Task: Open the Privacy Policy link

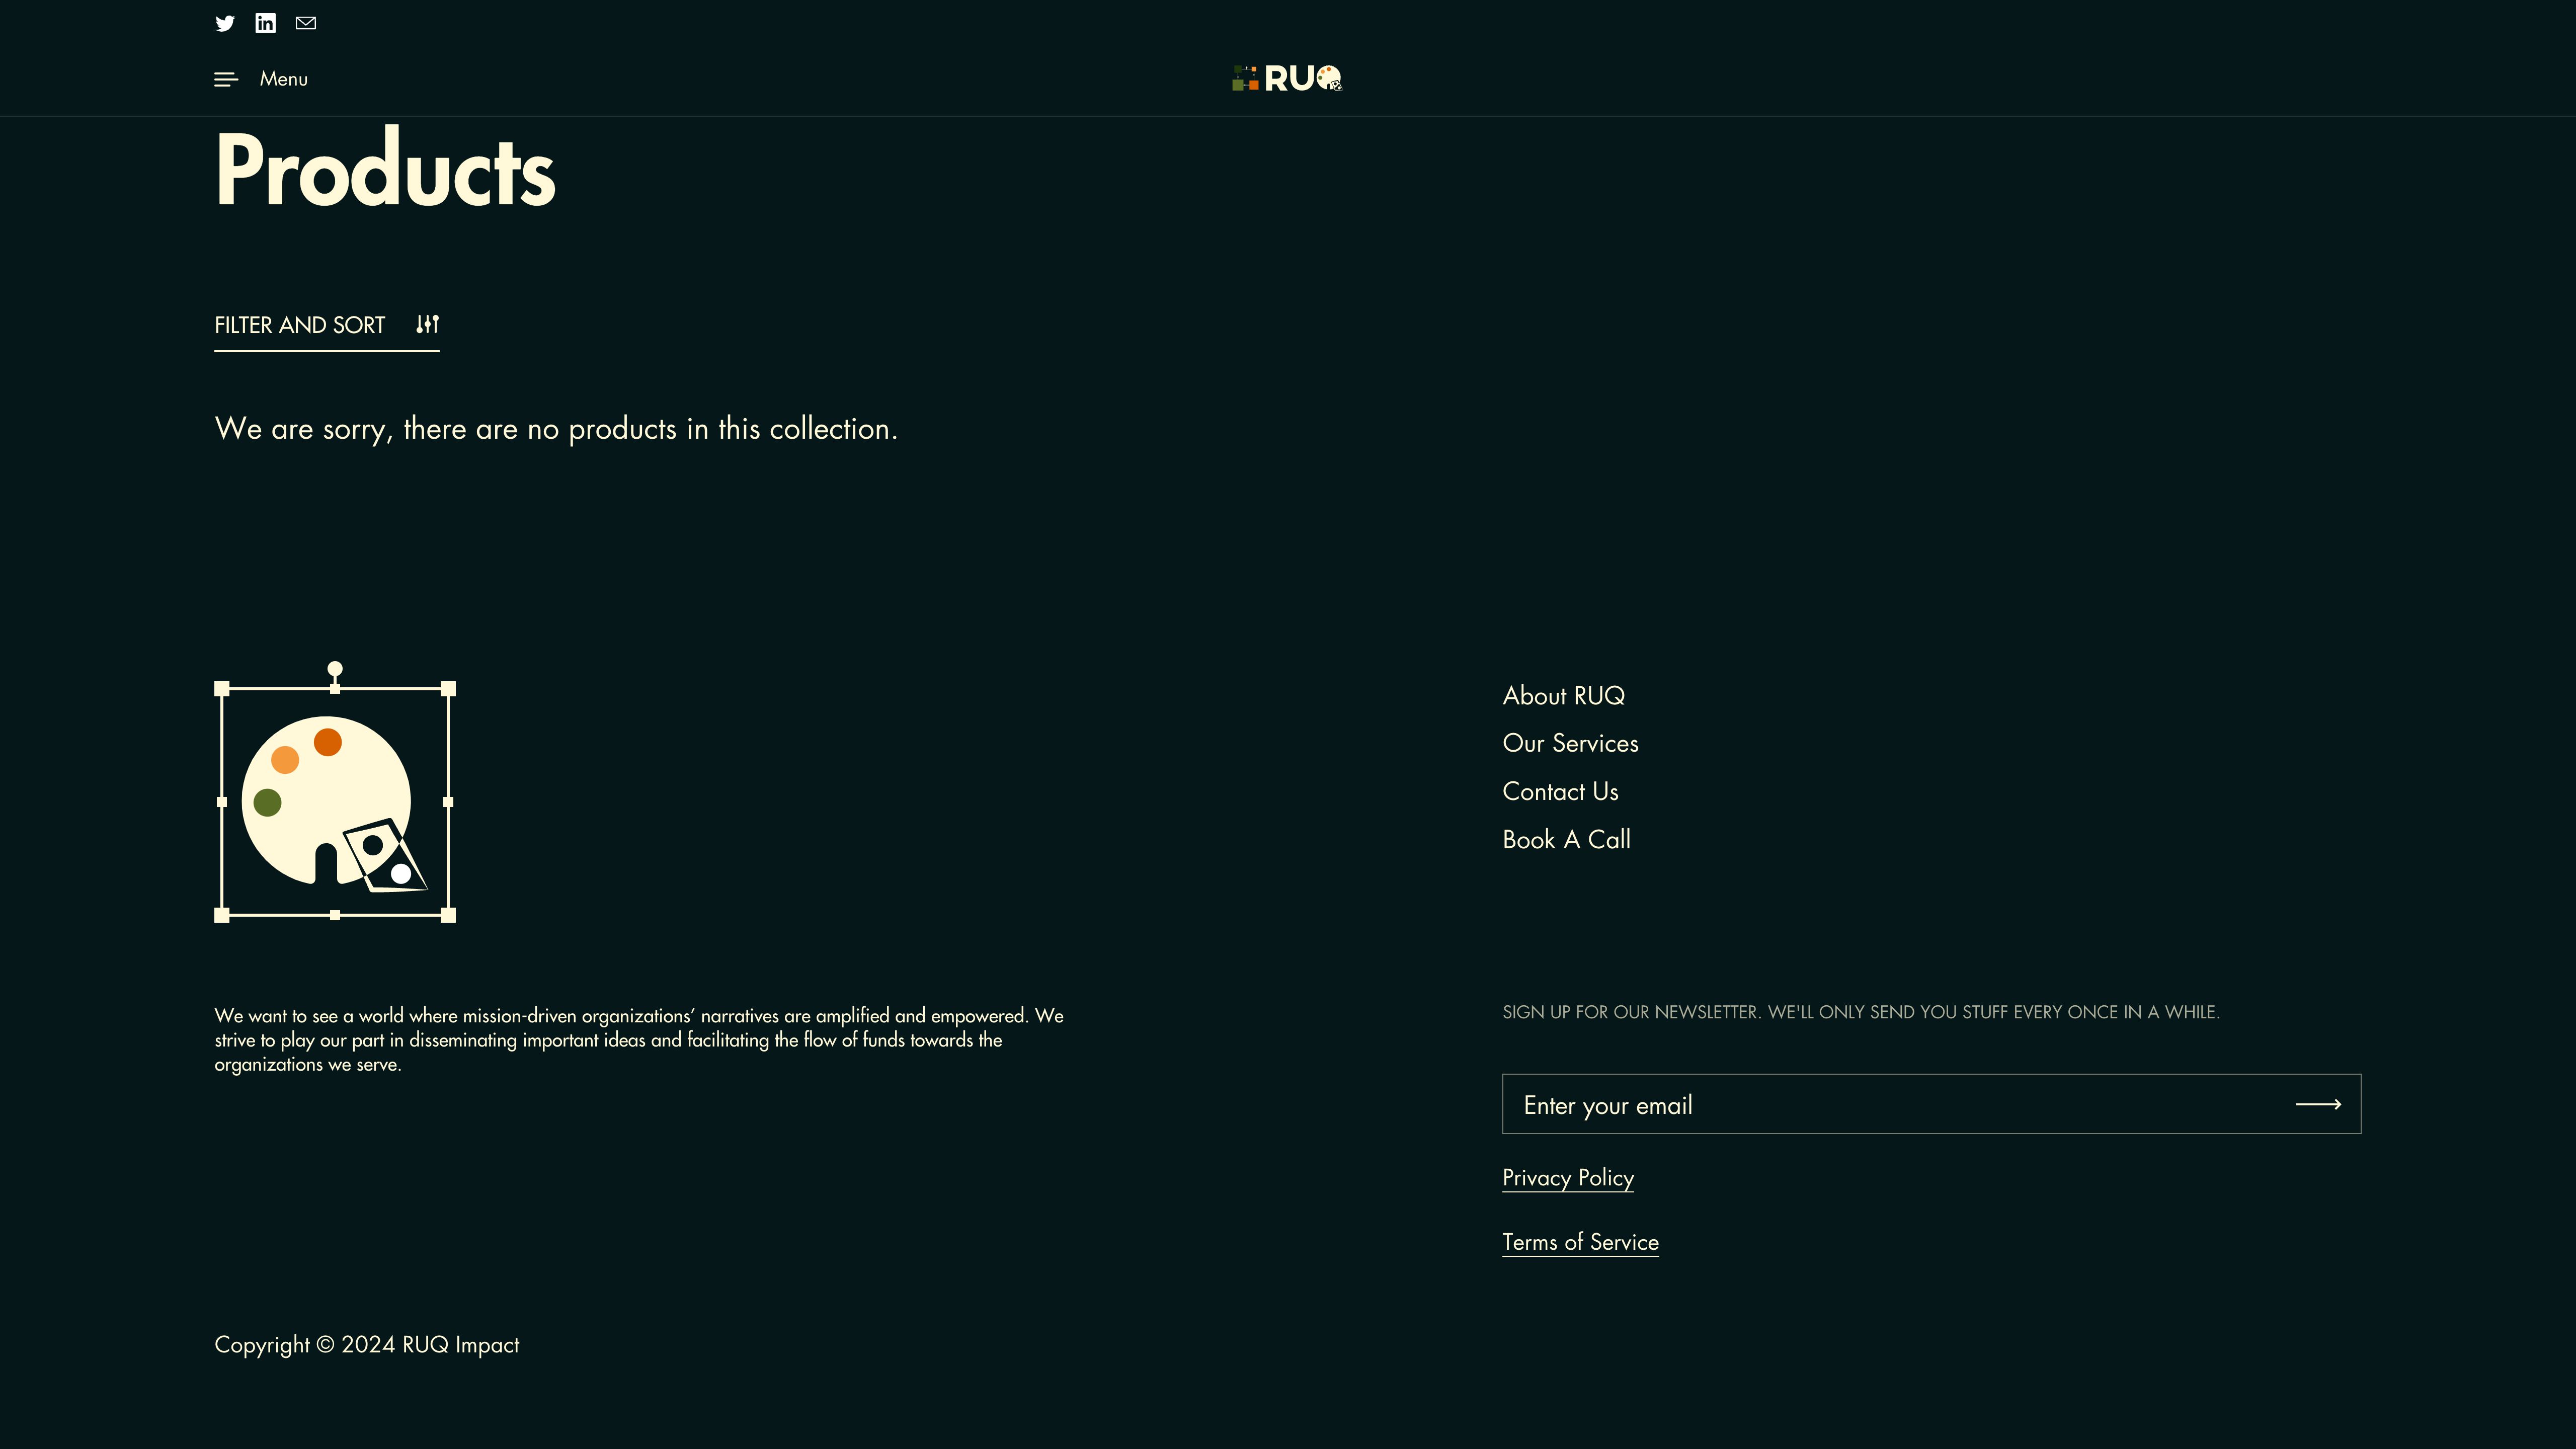Action: [1568, 1177]
